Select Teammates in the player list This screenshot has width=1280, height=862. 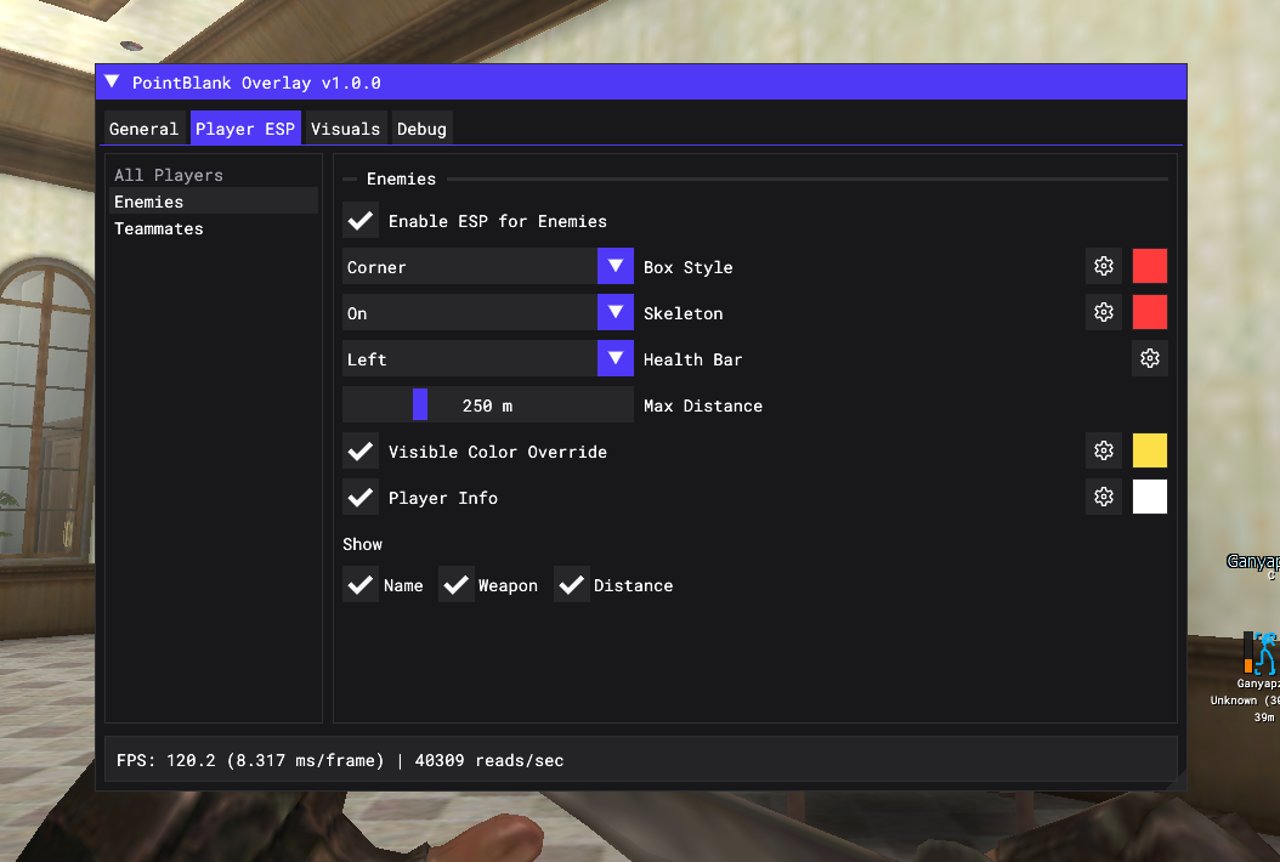click(x=213, y=228)
